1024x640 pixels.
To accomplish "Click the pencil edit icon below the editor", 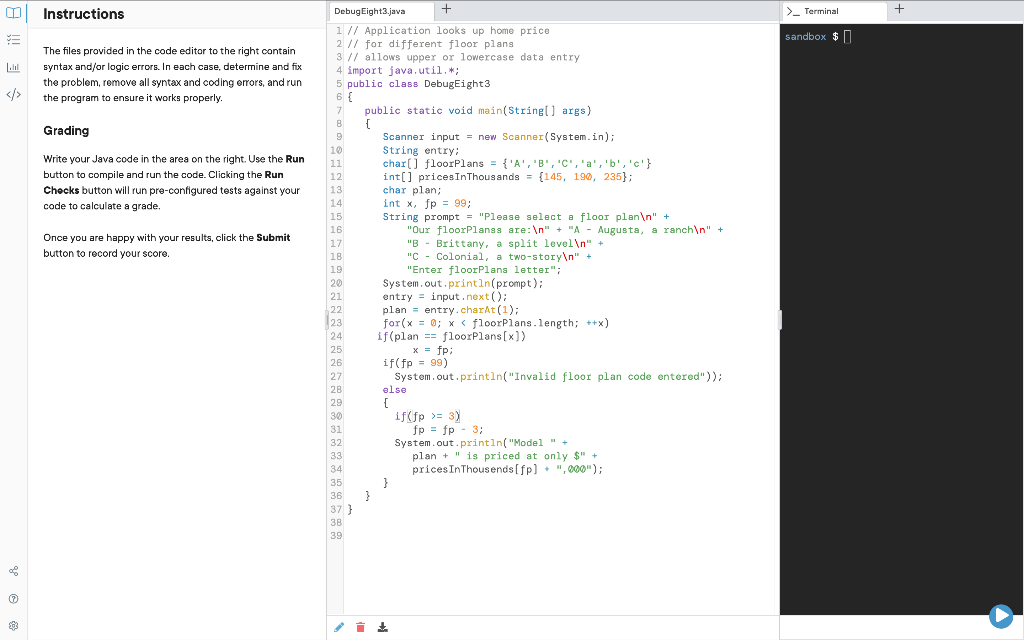I will (339, 627).
